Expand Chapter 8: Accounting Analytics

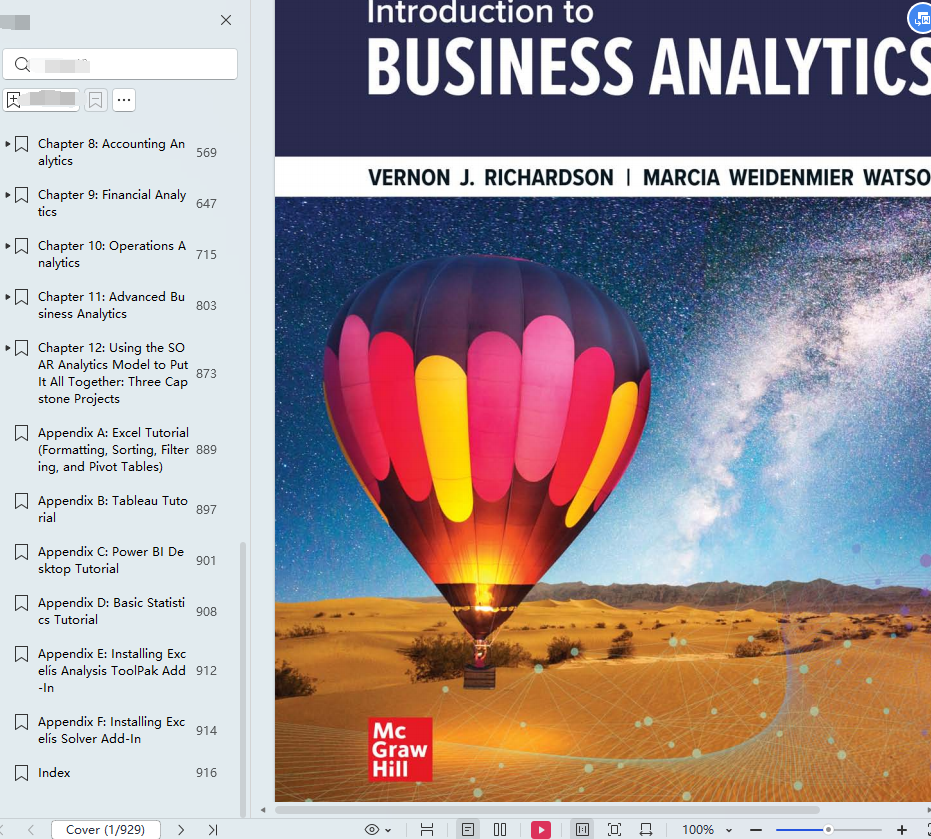(x=8, y=144)
